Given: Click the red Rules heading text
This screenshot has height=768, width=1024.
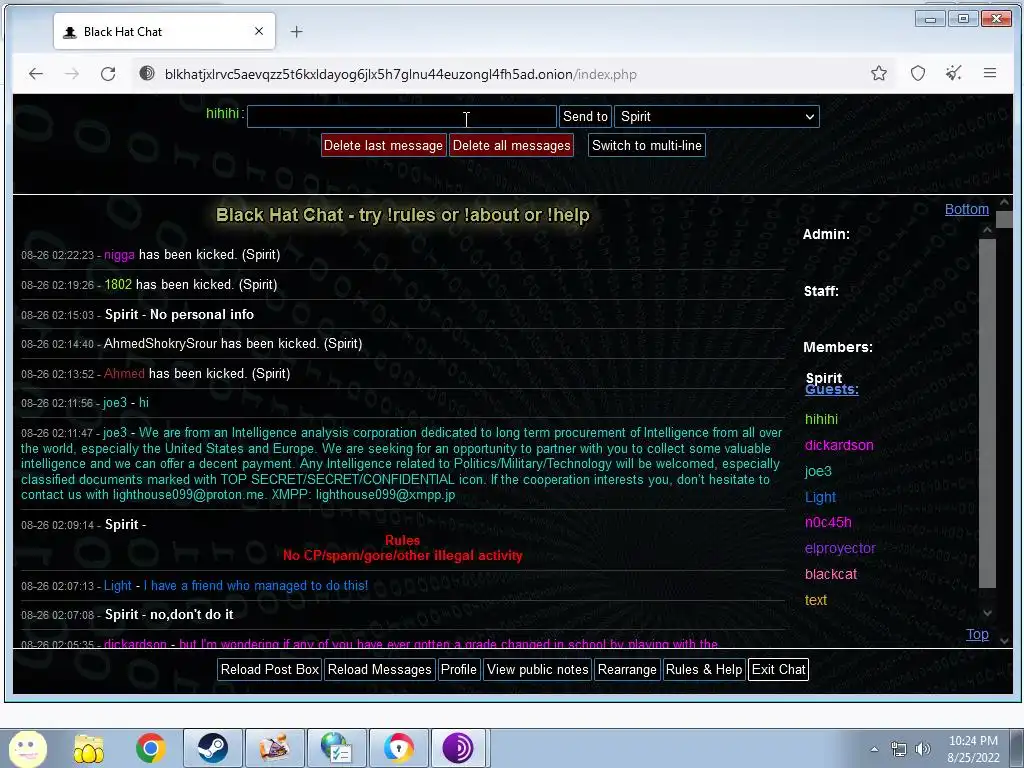Looking at the screenshot, I should coord(402,540).
